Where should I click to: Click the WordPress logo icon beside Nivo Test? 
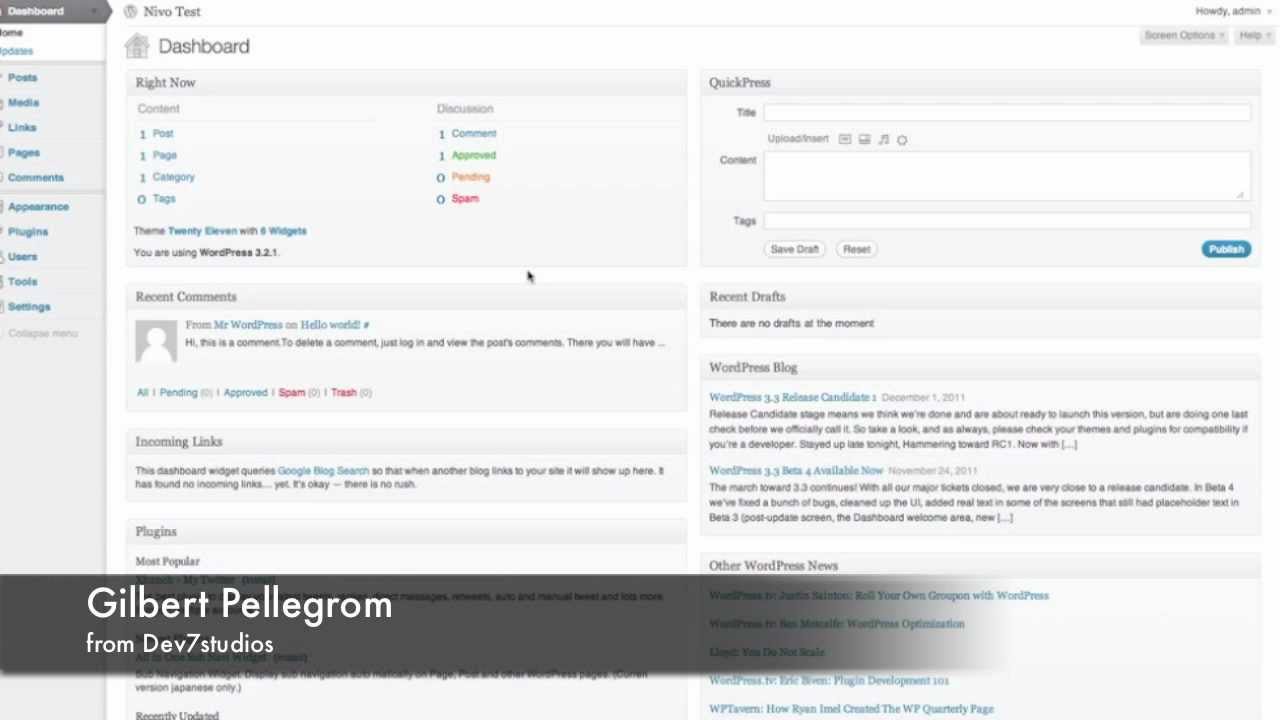[130, 11]
